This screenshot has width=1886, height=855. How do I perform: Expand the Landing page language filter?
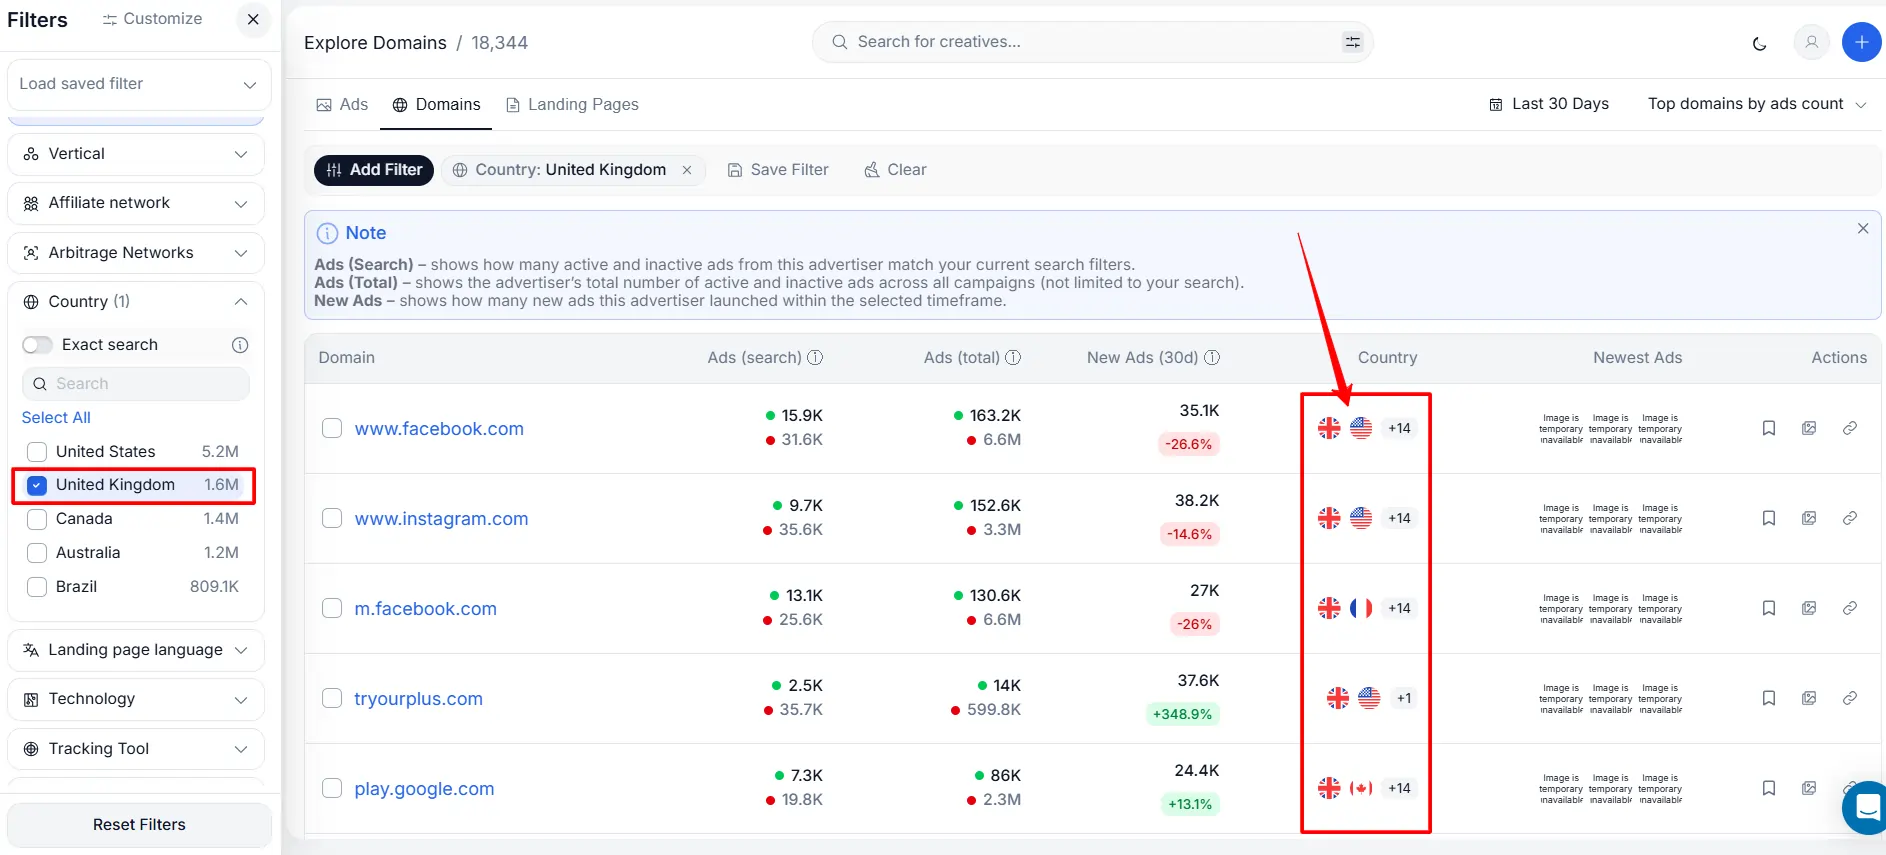[x=136, y=650]
